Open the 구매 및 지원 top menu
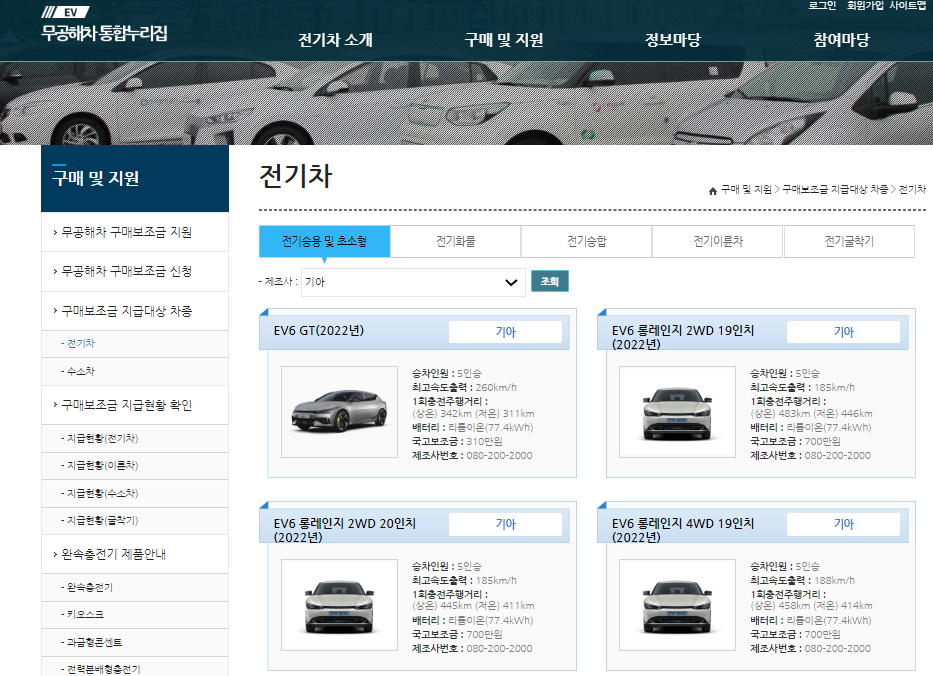 tap(503, 40)
